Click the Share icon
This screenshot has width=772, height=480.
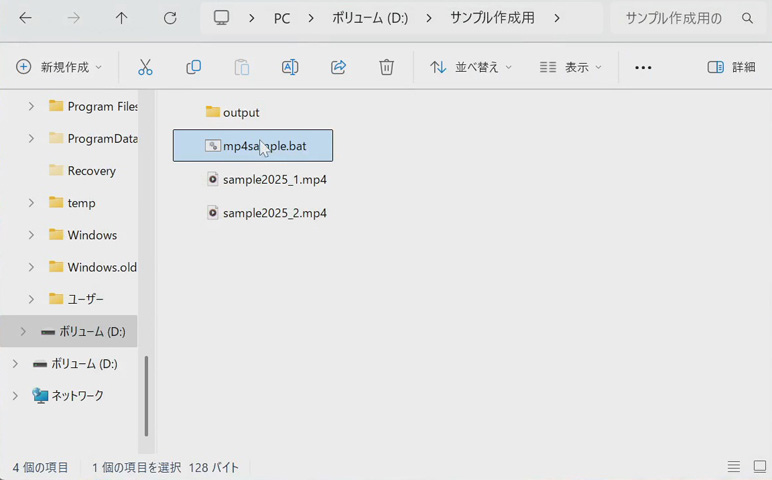click(338, 67)
